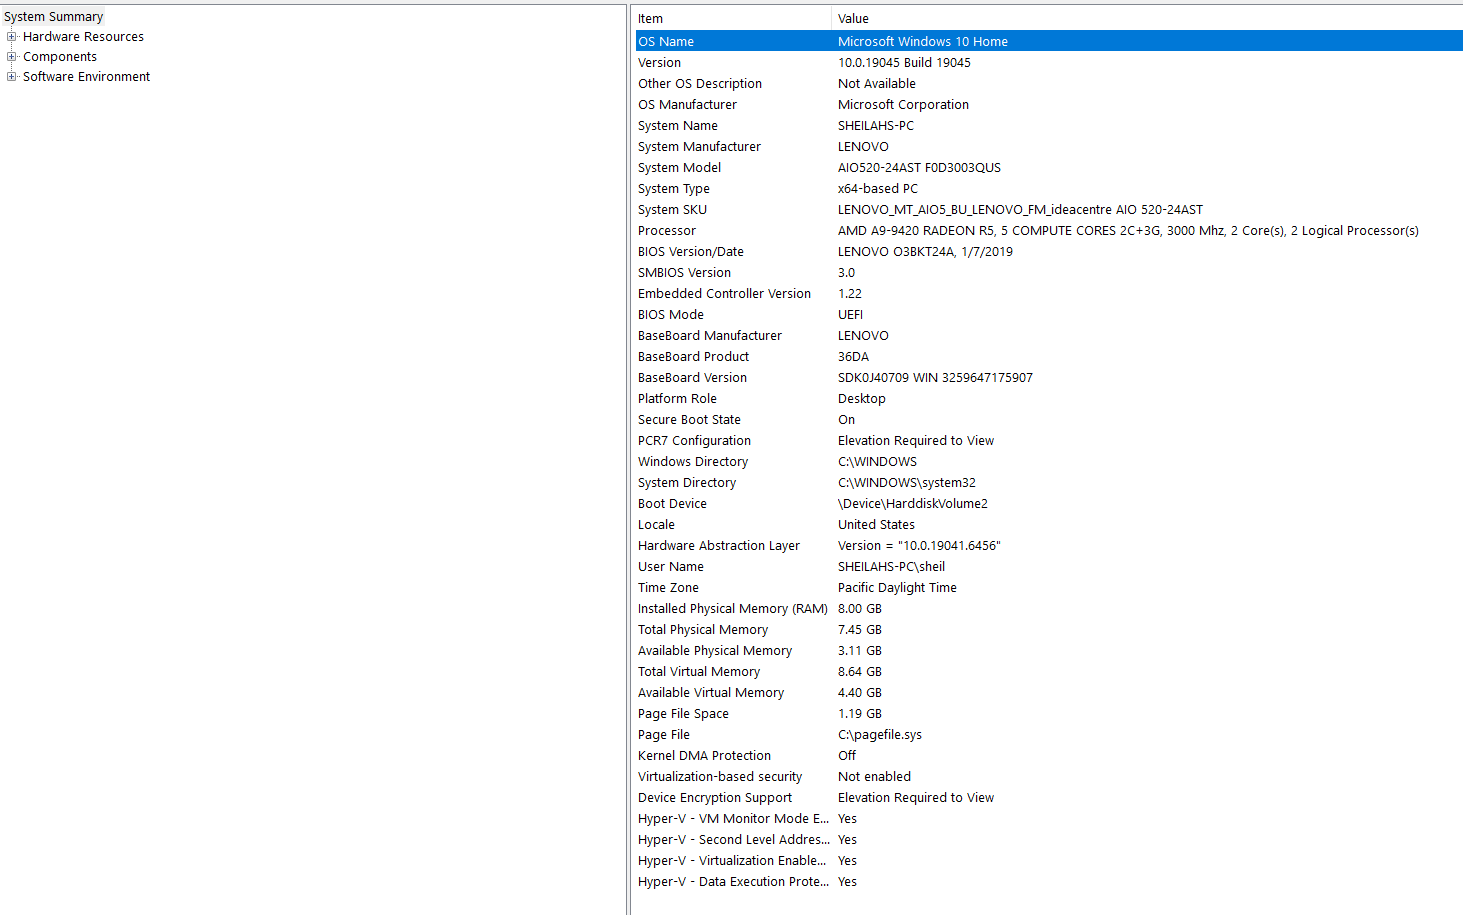
Task: Click the System Name row
Action: point(1049,125)
